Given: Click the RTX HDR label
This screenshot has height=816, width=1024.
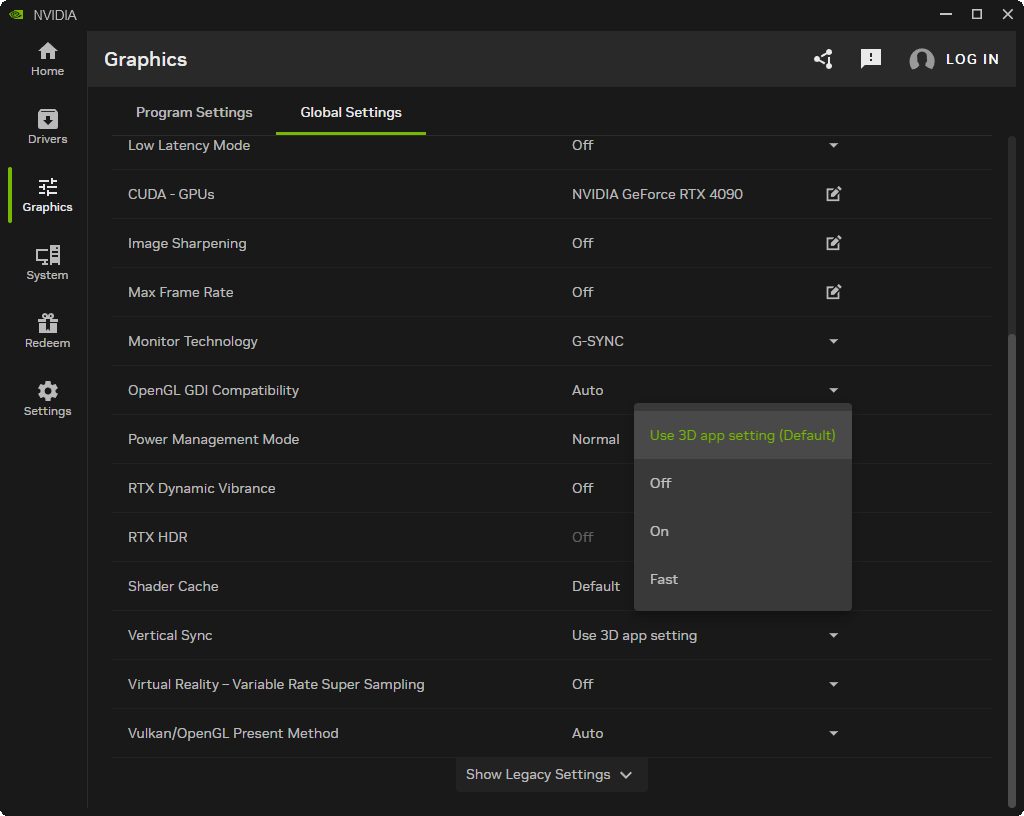Looking at the screenshot, I should 157,537.
